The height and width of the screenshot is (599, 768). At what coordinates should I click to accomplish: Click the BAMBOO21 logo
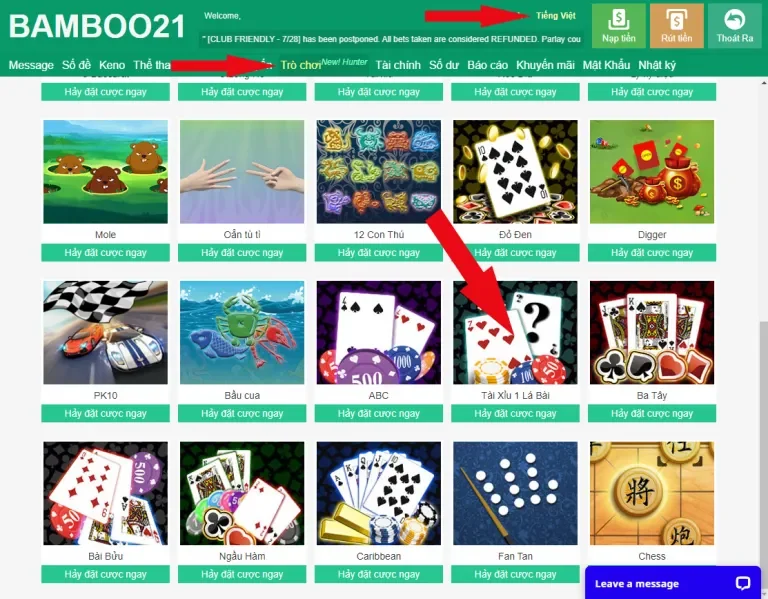(97, 26)
